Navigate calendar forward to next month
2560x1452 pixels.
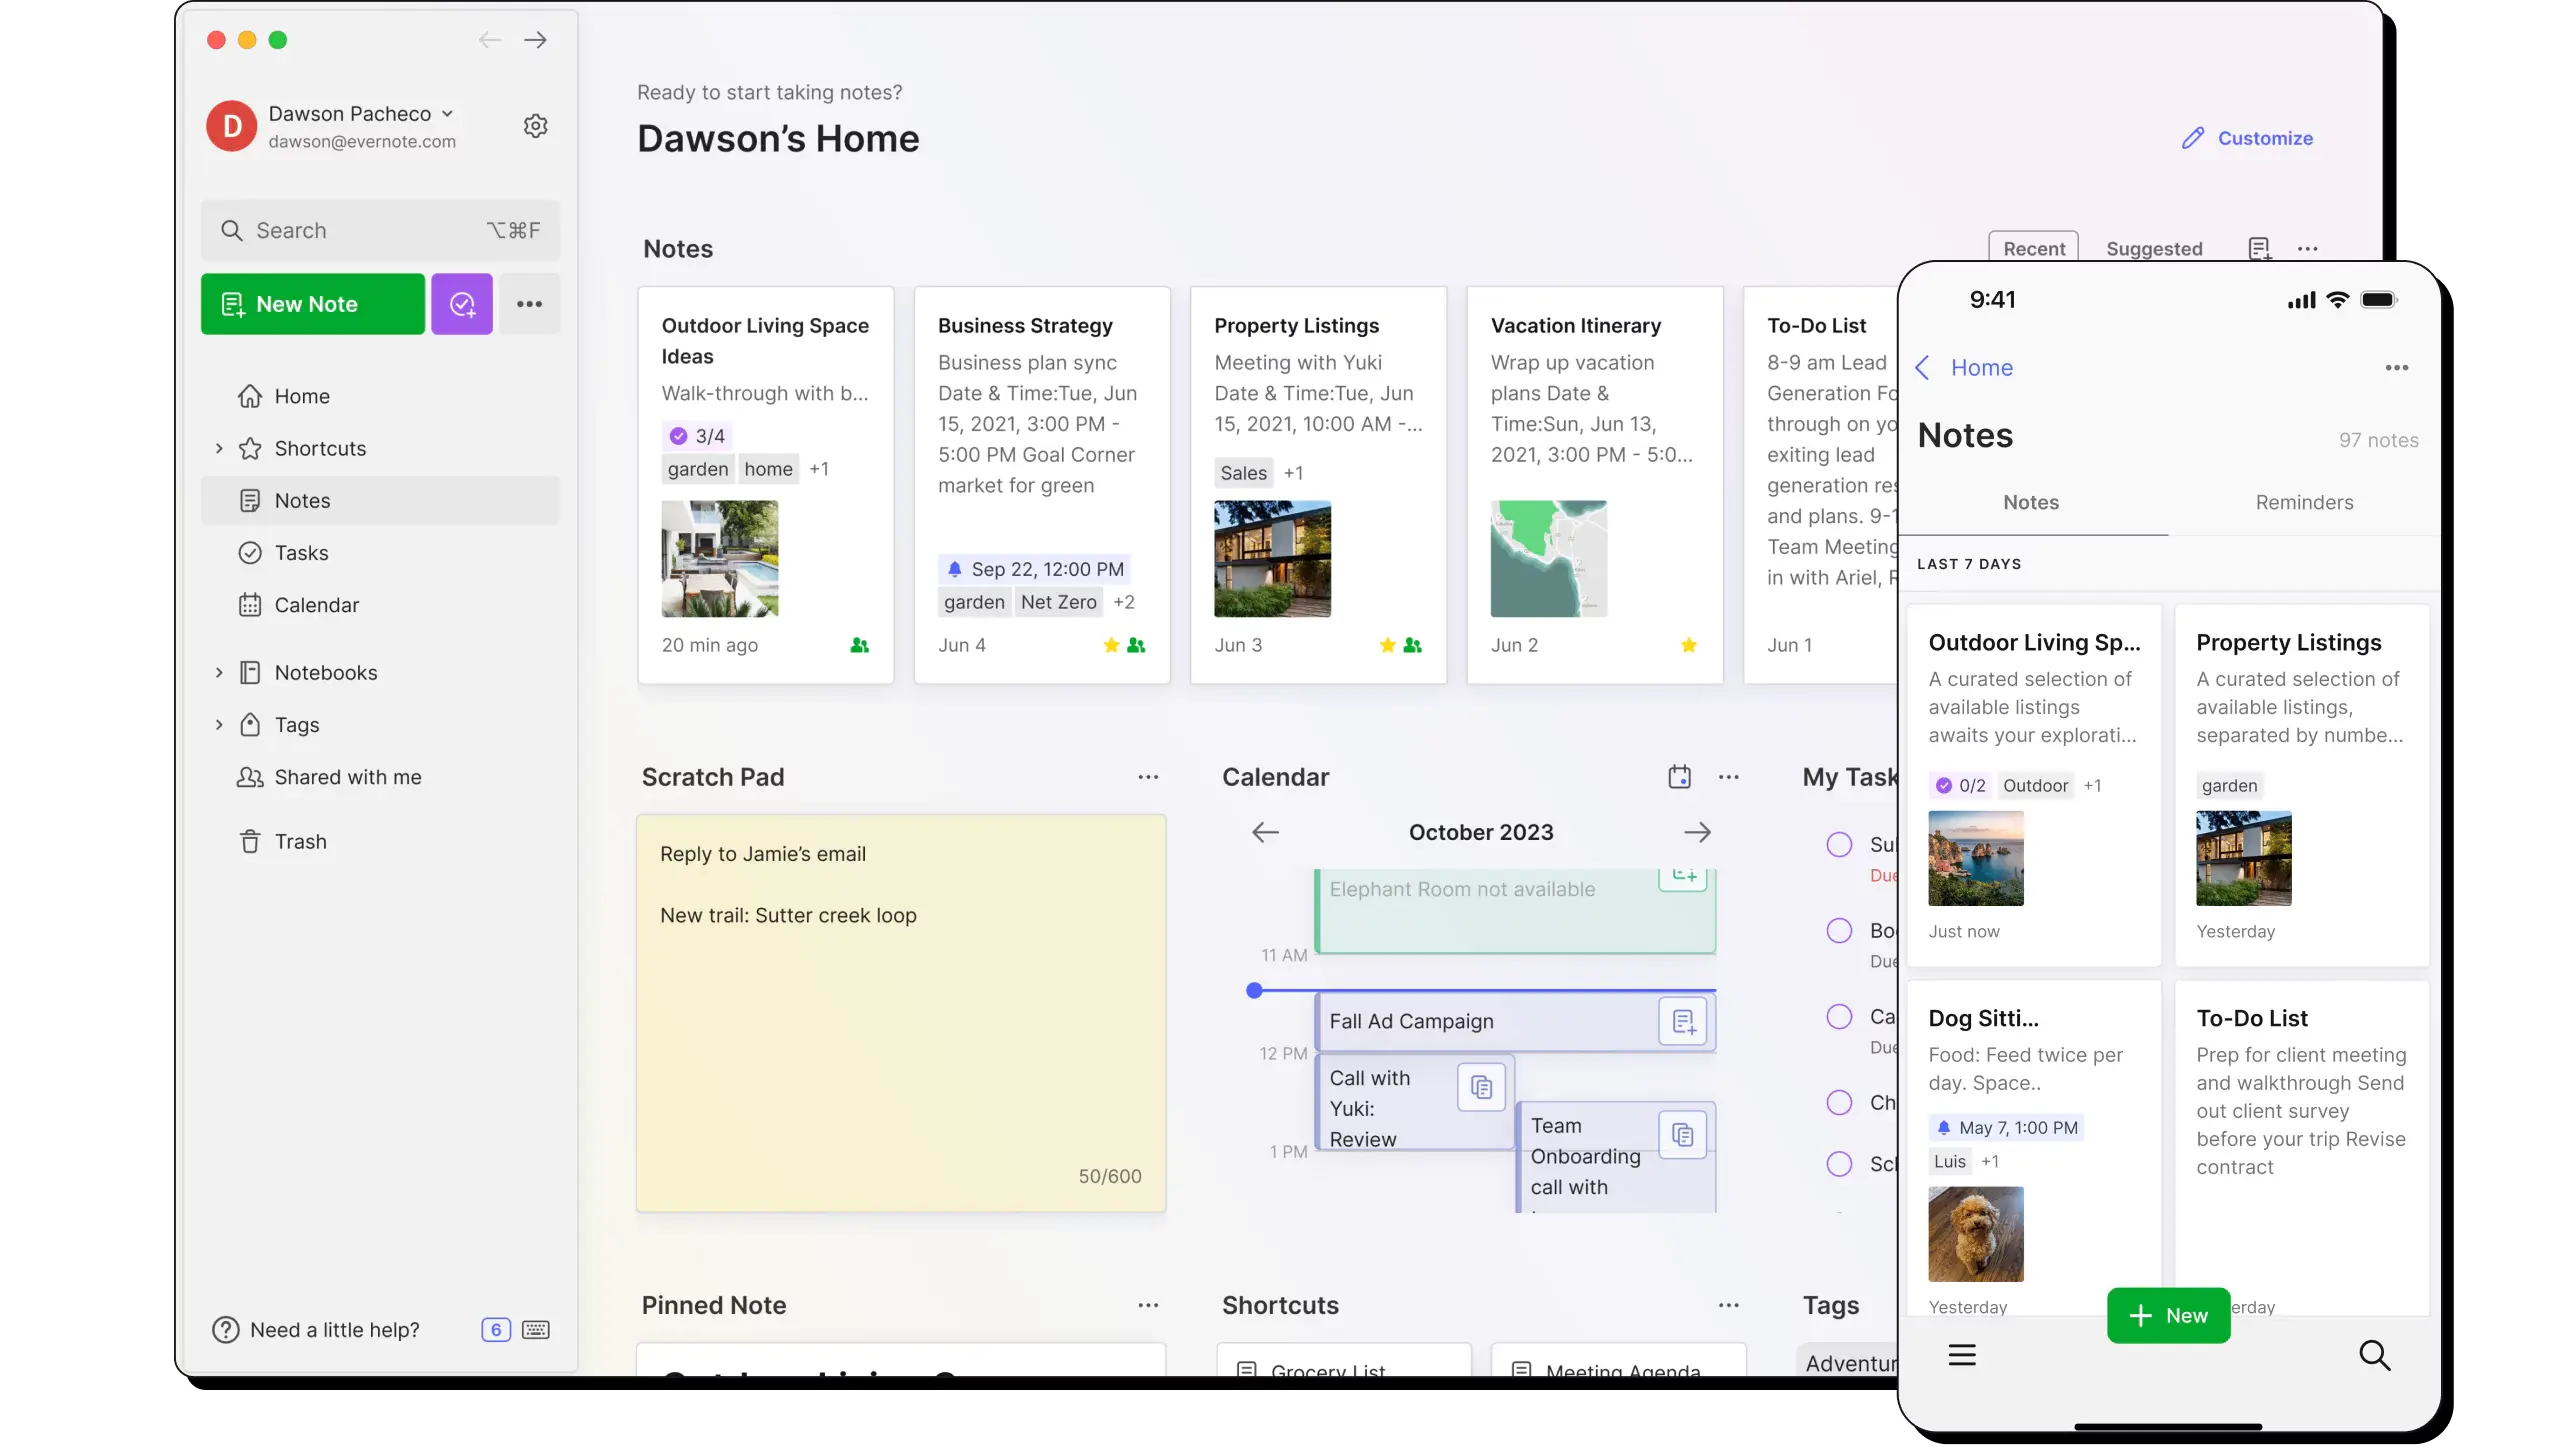[x=1697, y=831]
